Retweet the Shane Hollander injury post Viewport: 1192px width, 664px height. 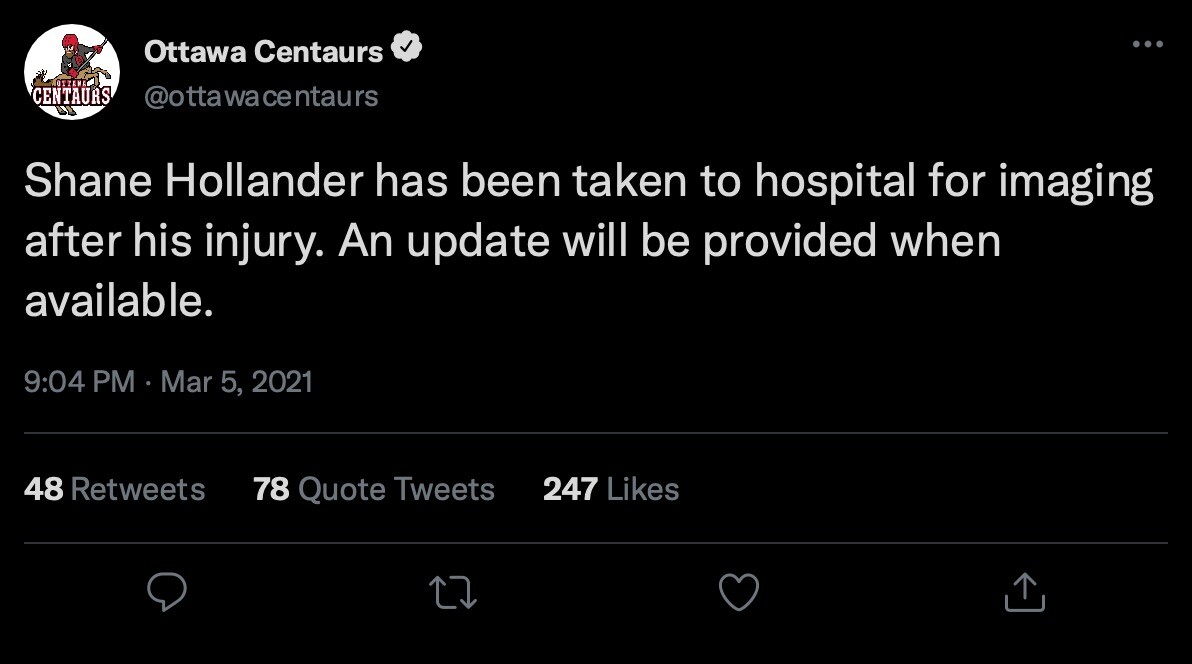tap(454, 592)
